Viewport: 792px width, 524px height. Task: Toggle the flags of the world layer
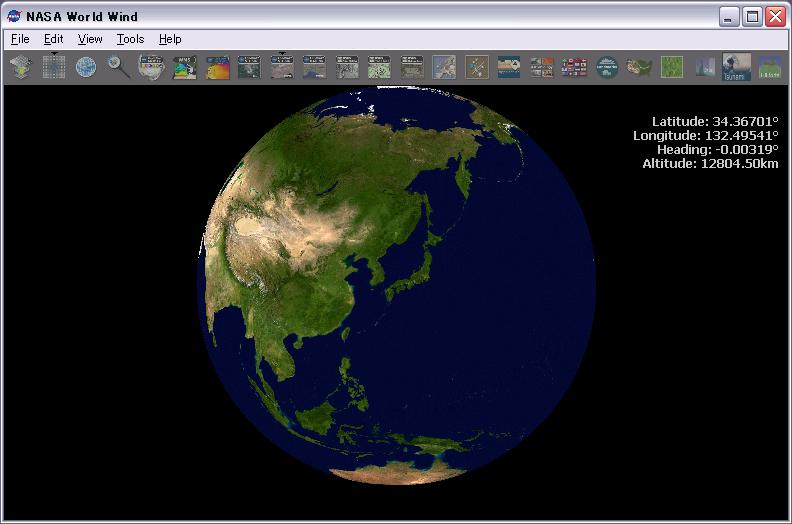574,67
